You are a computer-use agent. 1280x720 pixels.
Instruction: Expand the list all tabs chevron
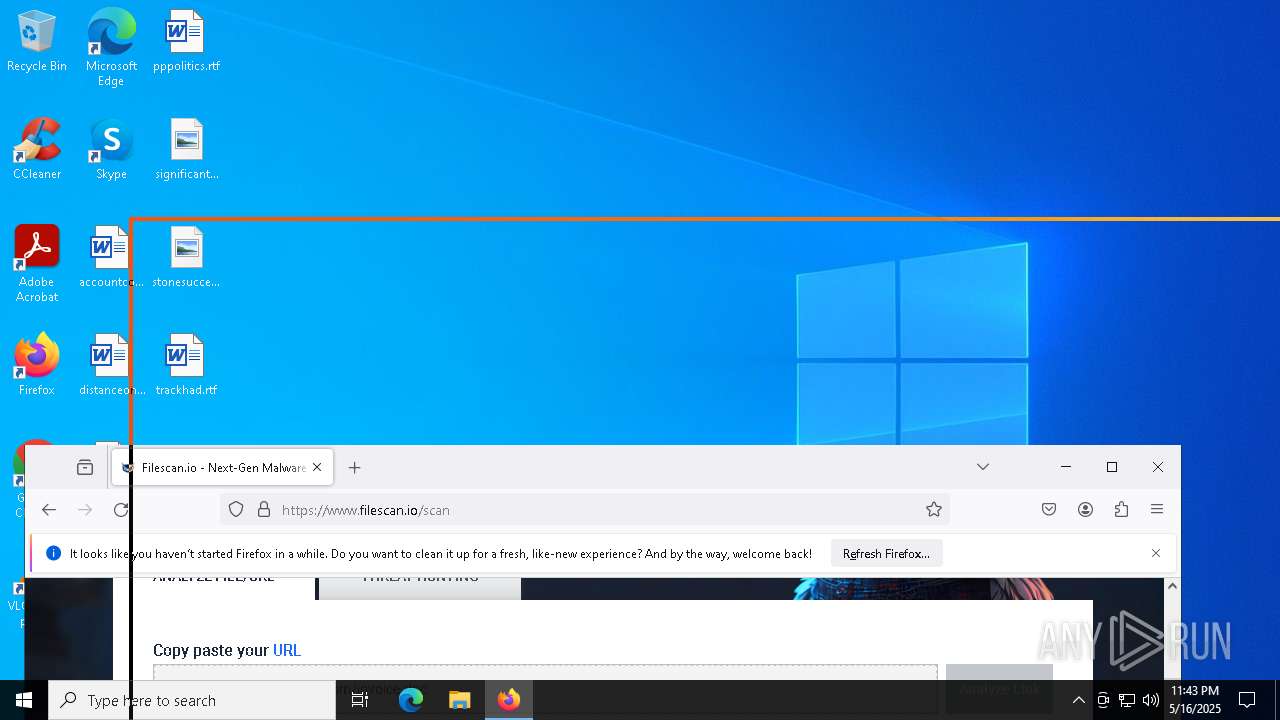click(983, 467)
